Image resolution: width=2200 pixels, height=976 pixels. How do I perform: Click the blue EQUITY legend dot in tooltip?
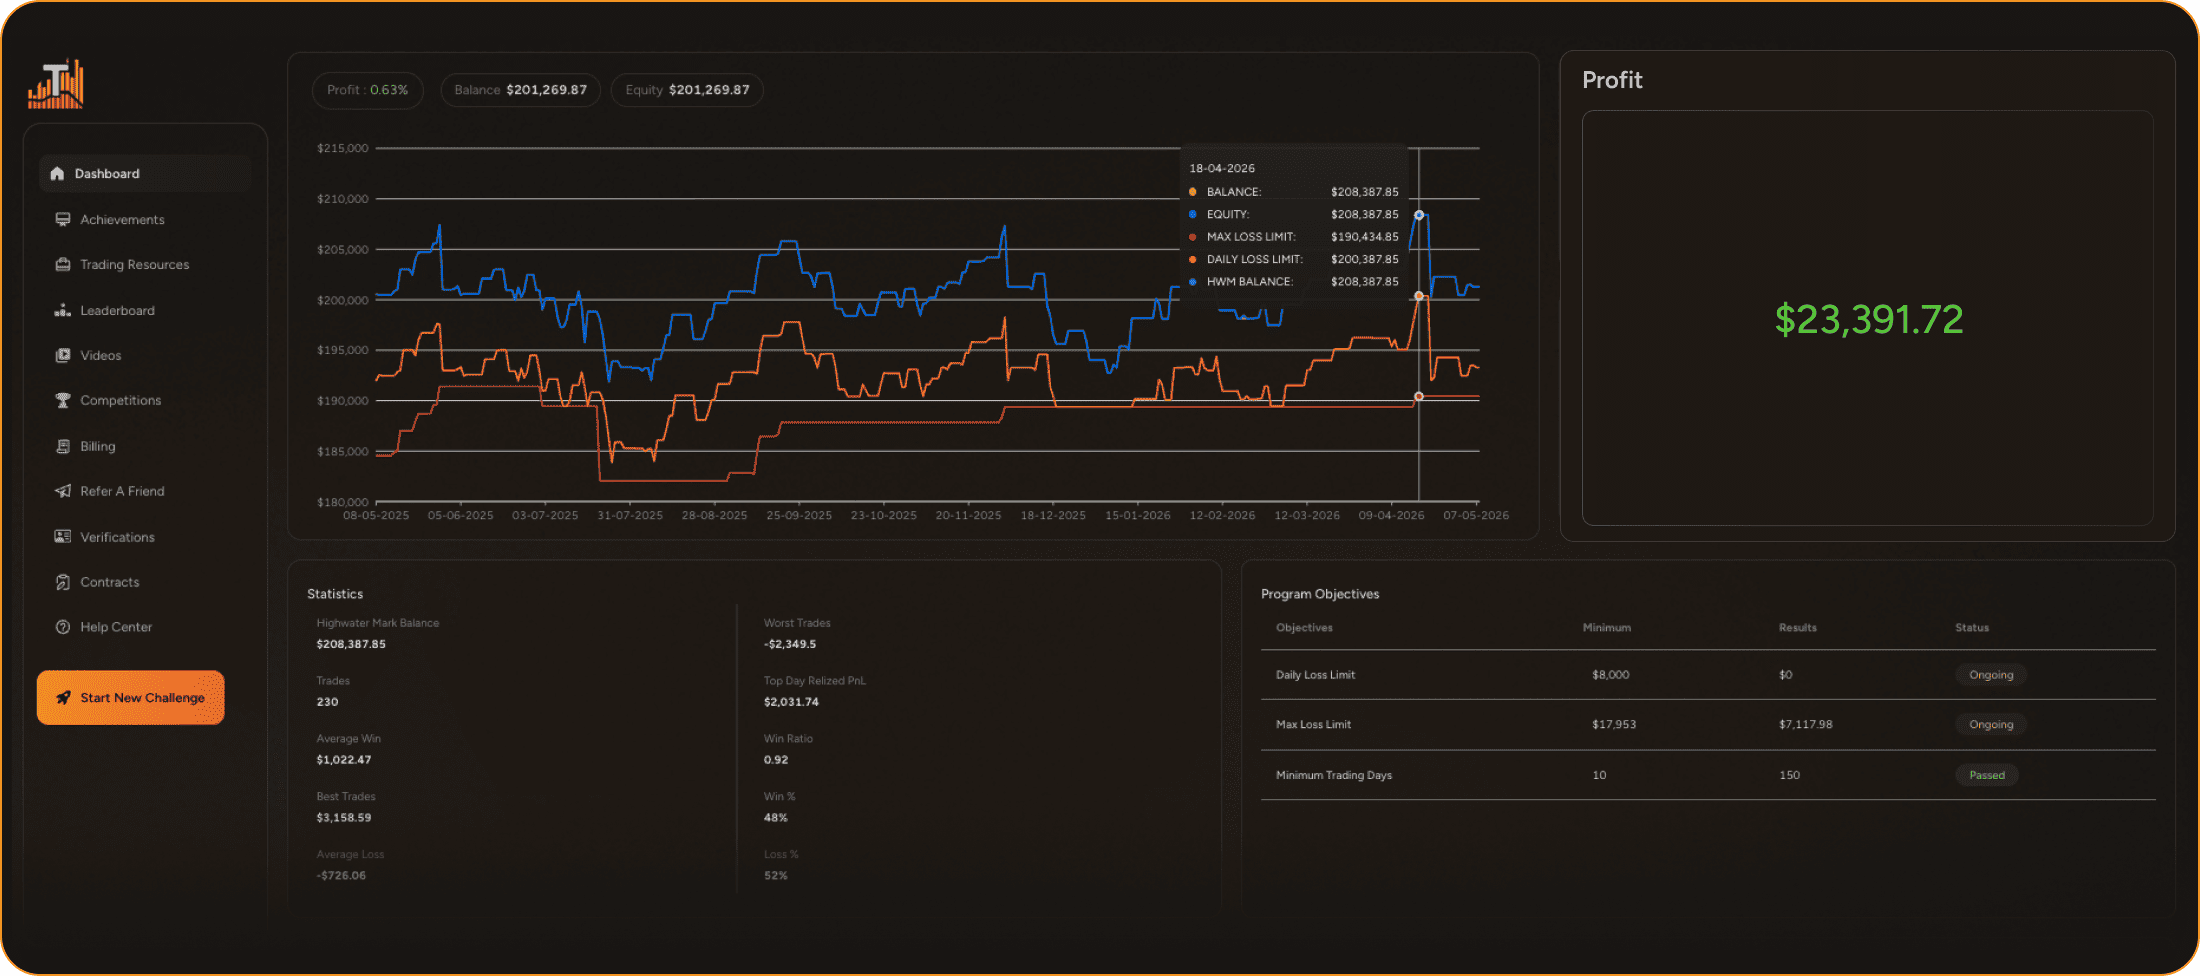[1192, 214]
